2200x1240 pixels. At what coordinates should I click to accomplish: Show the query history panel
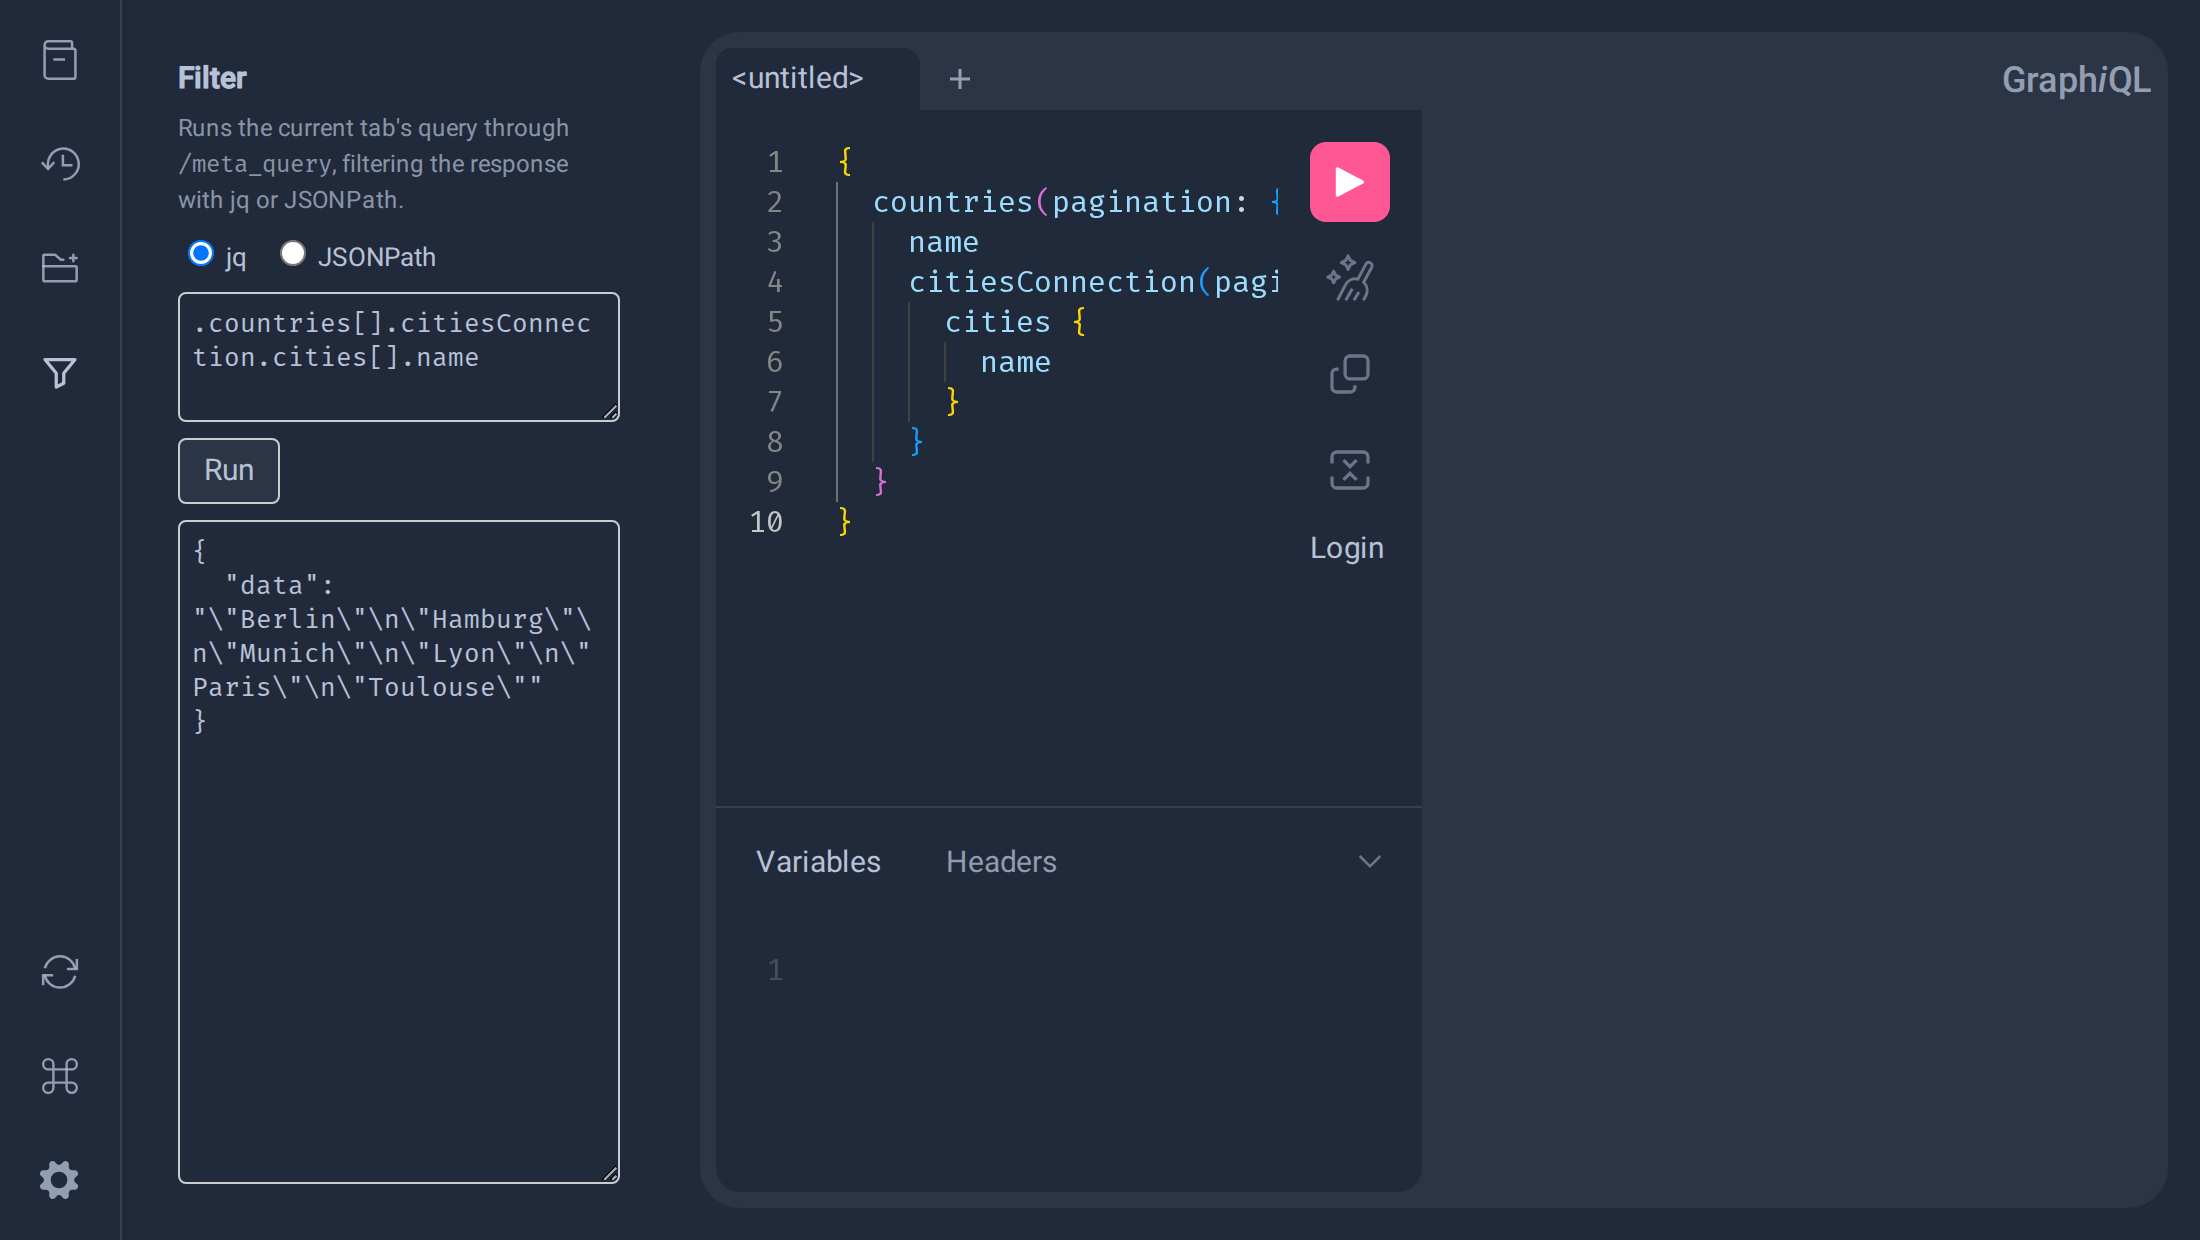pyautogui.click(x=60, y=163)
